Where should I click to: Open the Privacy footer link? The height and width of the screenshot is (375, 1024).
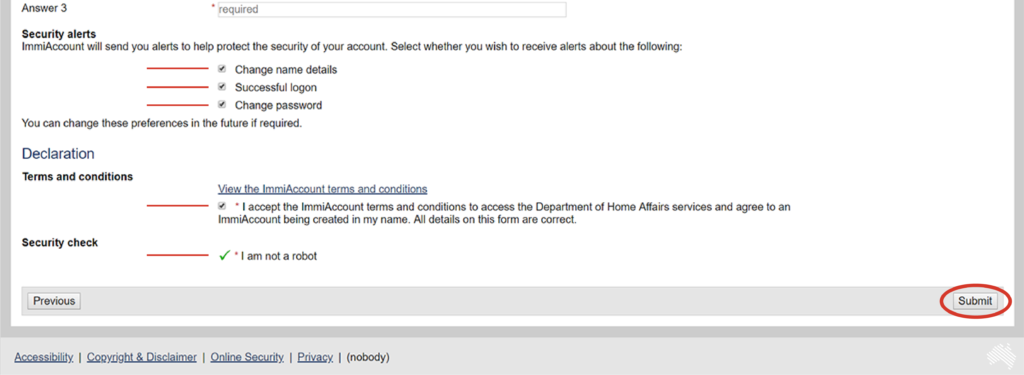315,357
